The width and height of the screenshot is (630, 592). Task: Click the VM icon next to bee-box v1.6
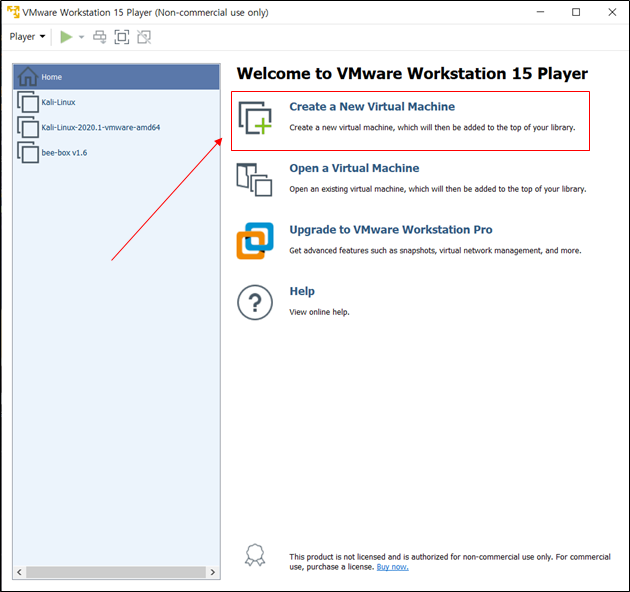(x=28, y=152)
